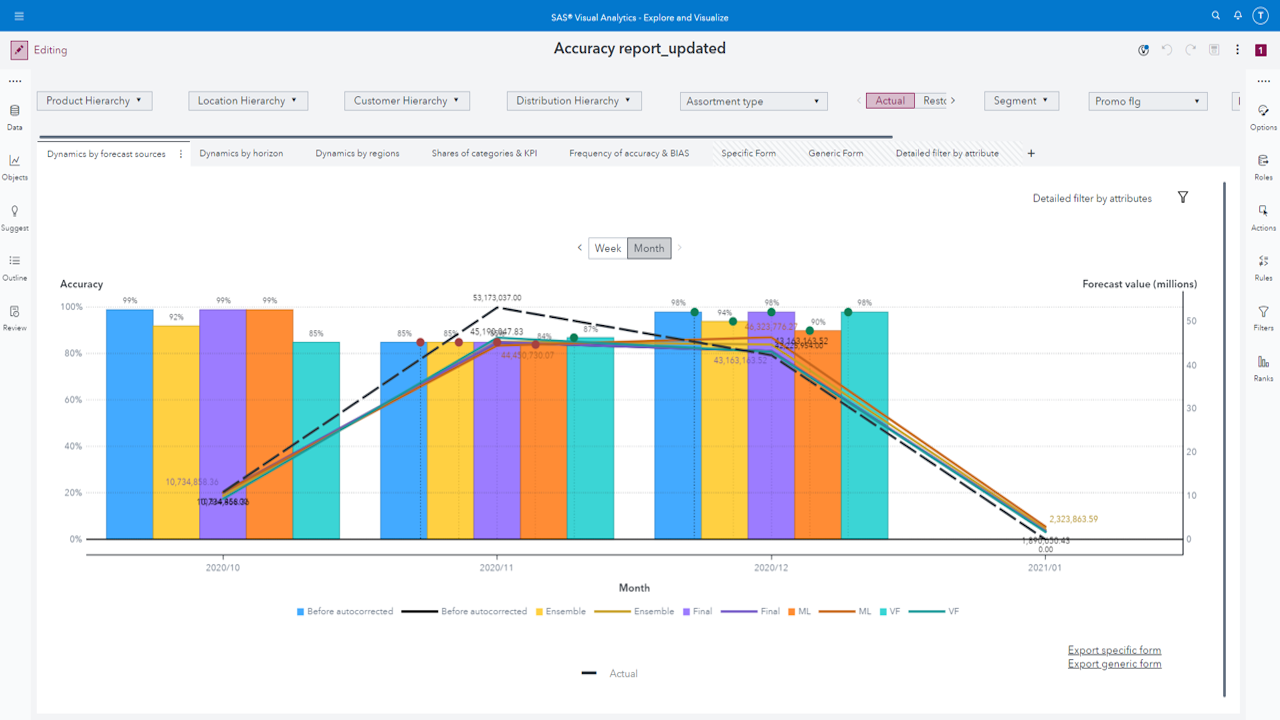Expand Product Hierarchy dropdown
The image size is (1280, 720).
click(94, 101)
